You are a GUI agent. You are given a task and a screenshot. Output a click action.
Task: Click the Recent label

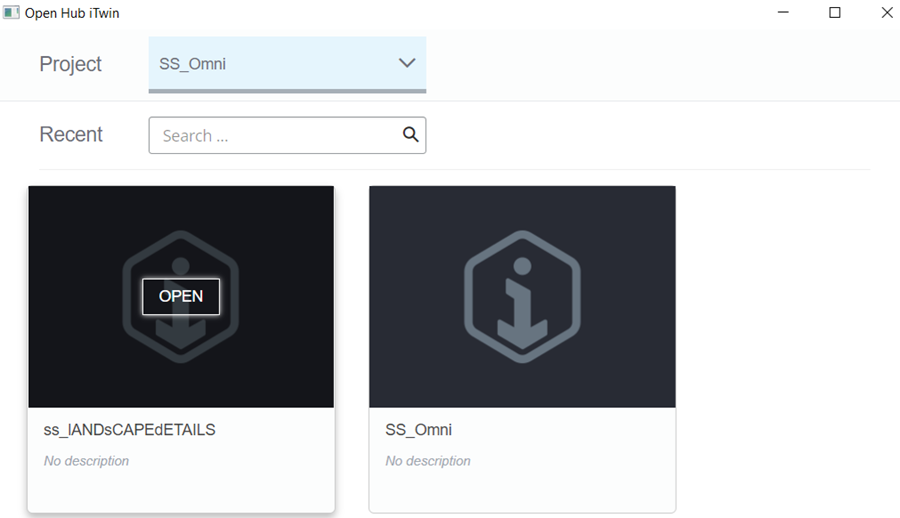pos(71,134)
